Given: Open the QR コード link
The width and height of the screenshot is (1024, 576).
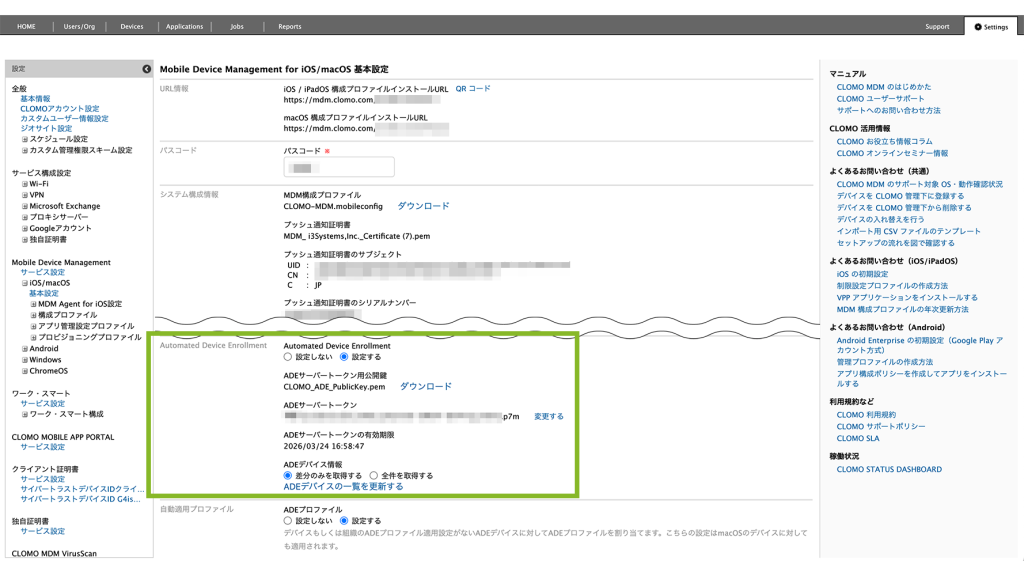Looking at the screenshot, I should 473,89.
